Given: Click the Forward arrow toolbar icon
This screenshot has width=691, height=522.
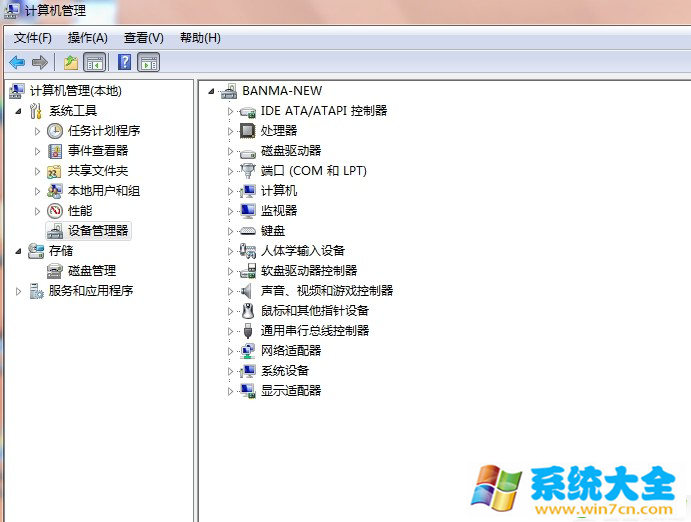Looking at the screenshot, I should (40, 63).
